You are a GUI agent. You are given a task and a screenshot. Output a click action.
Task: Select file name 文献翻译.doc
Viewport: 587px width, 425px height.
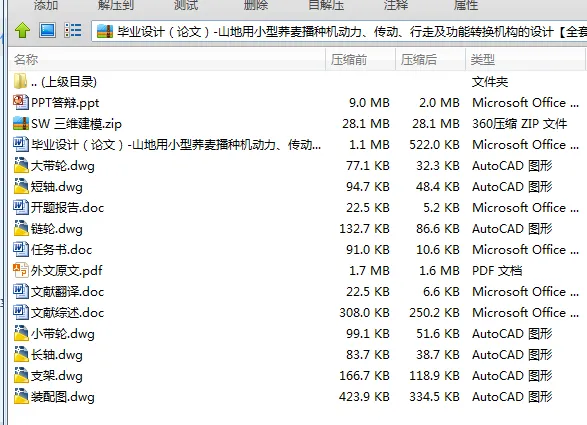tap(67, 291)
